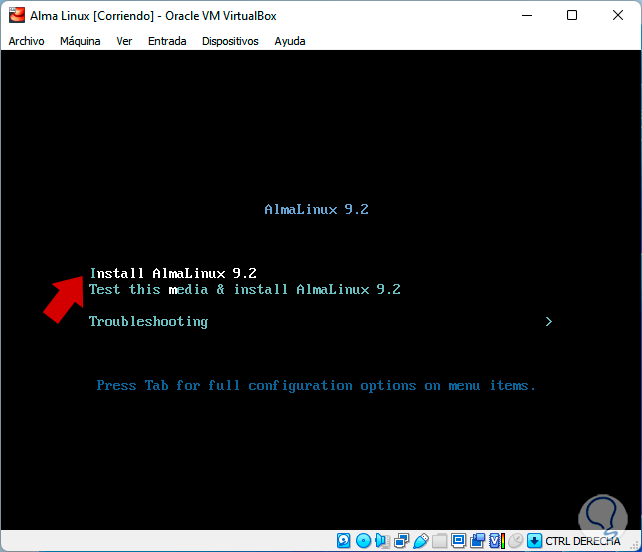Click the recording status icon
Screen dimensions: 642x552
click(x=477, y=541)
